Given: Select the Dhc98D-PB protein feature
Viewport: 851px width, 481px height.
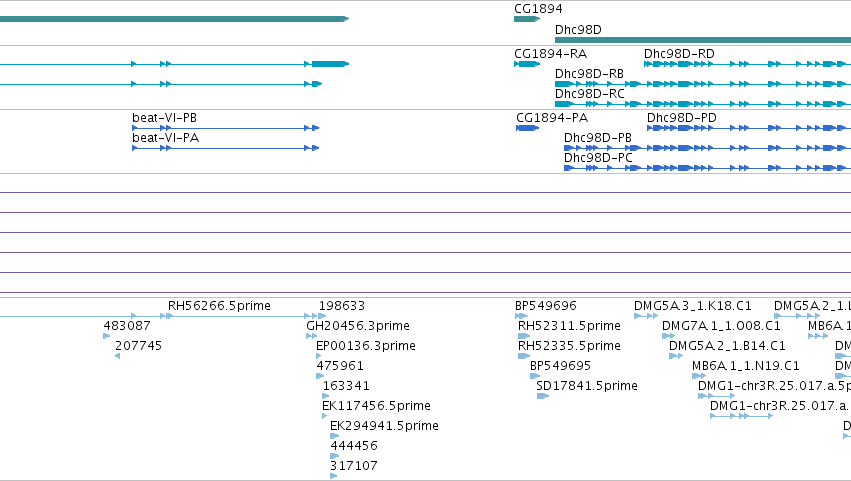Looking at the screenshot, I should [707, 148].
